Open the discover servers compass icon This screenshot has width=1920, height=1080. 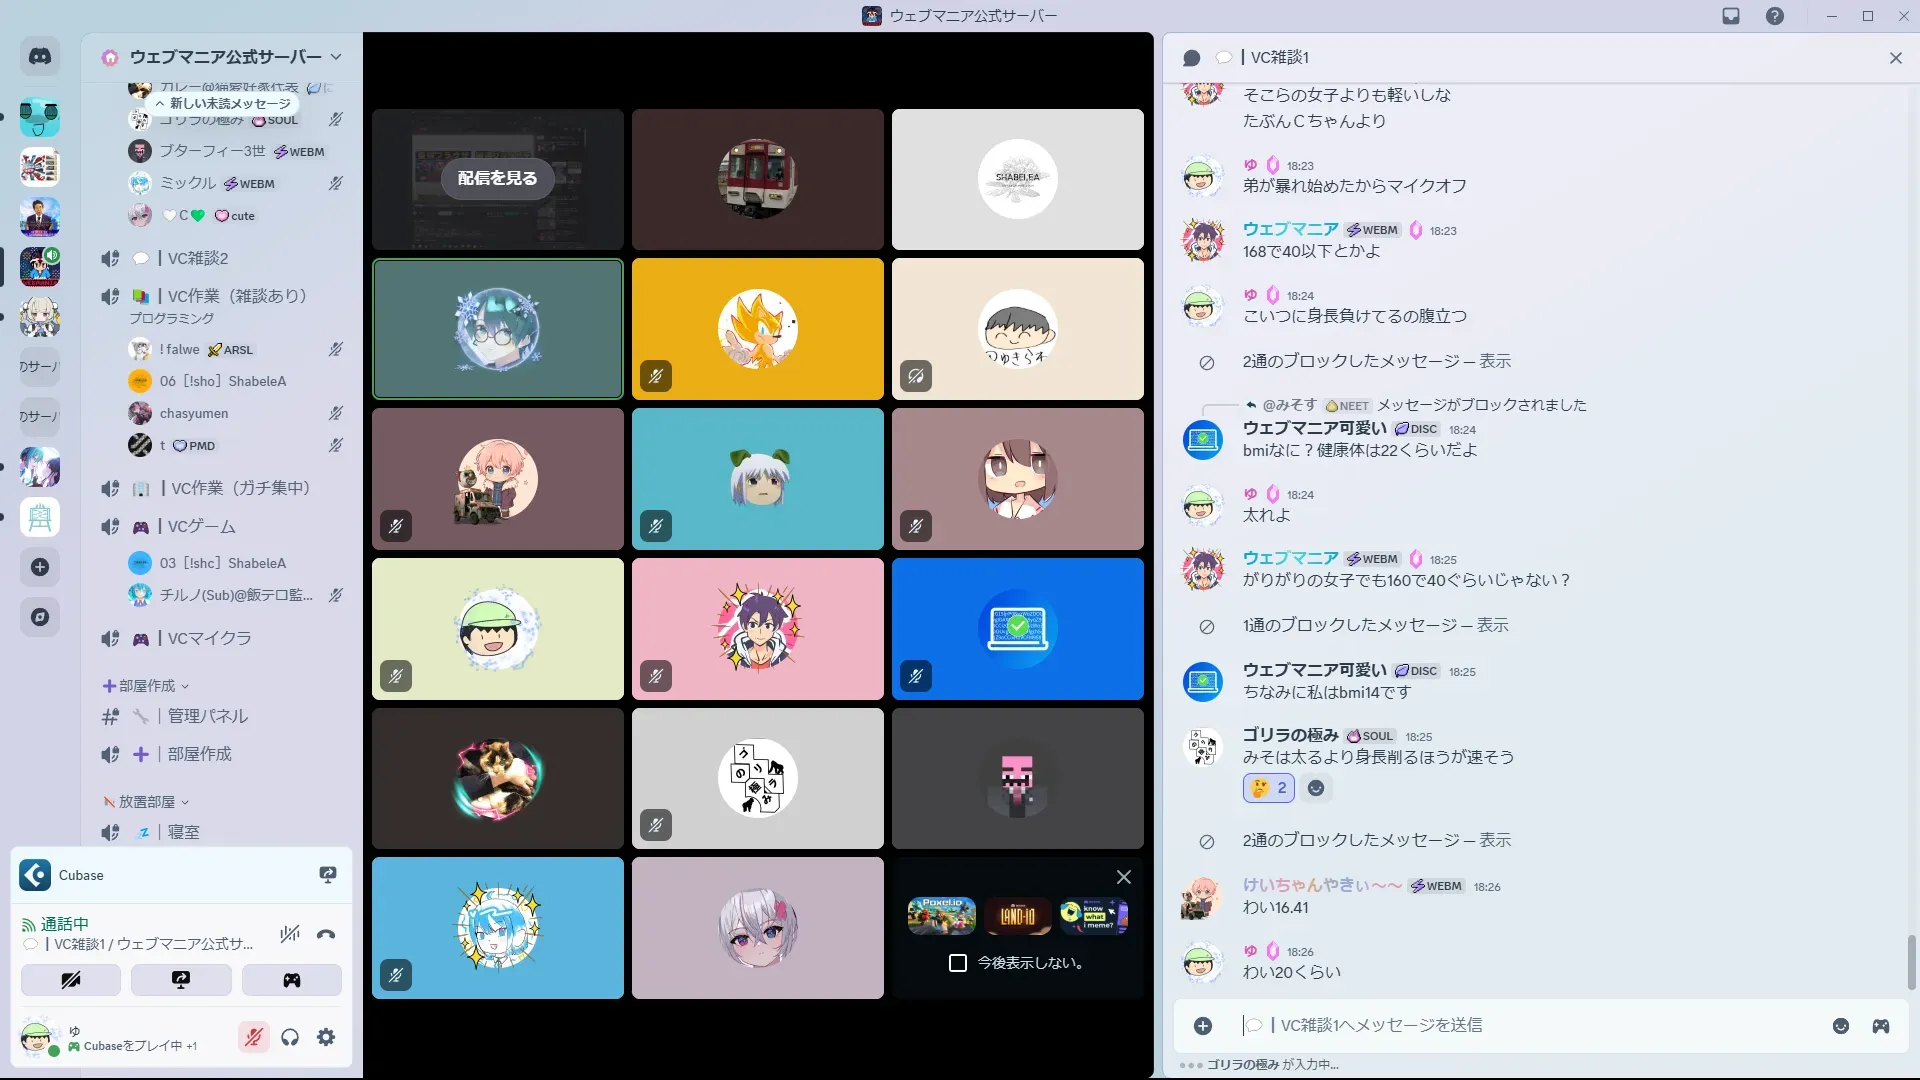(40, 617)
